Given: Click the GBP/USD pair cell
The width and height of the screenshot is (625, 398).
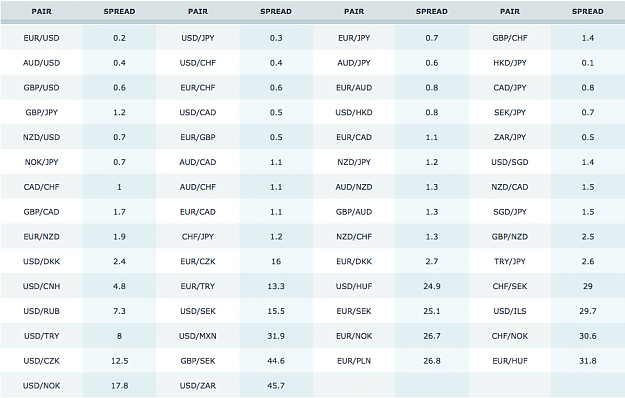Looking at the screenshot, I should [41, 88].
